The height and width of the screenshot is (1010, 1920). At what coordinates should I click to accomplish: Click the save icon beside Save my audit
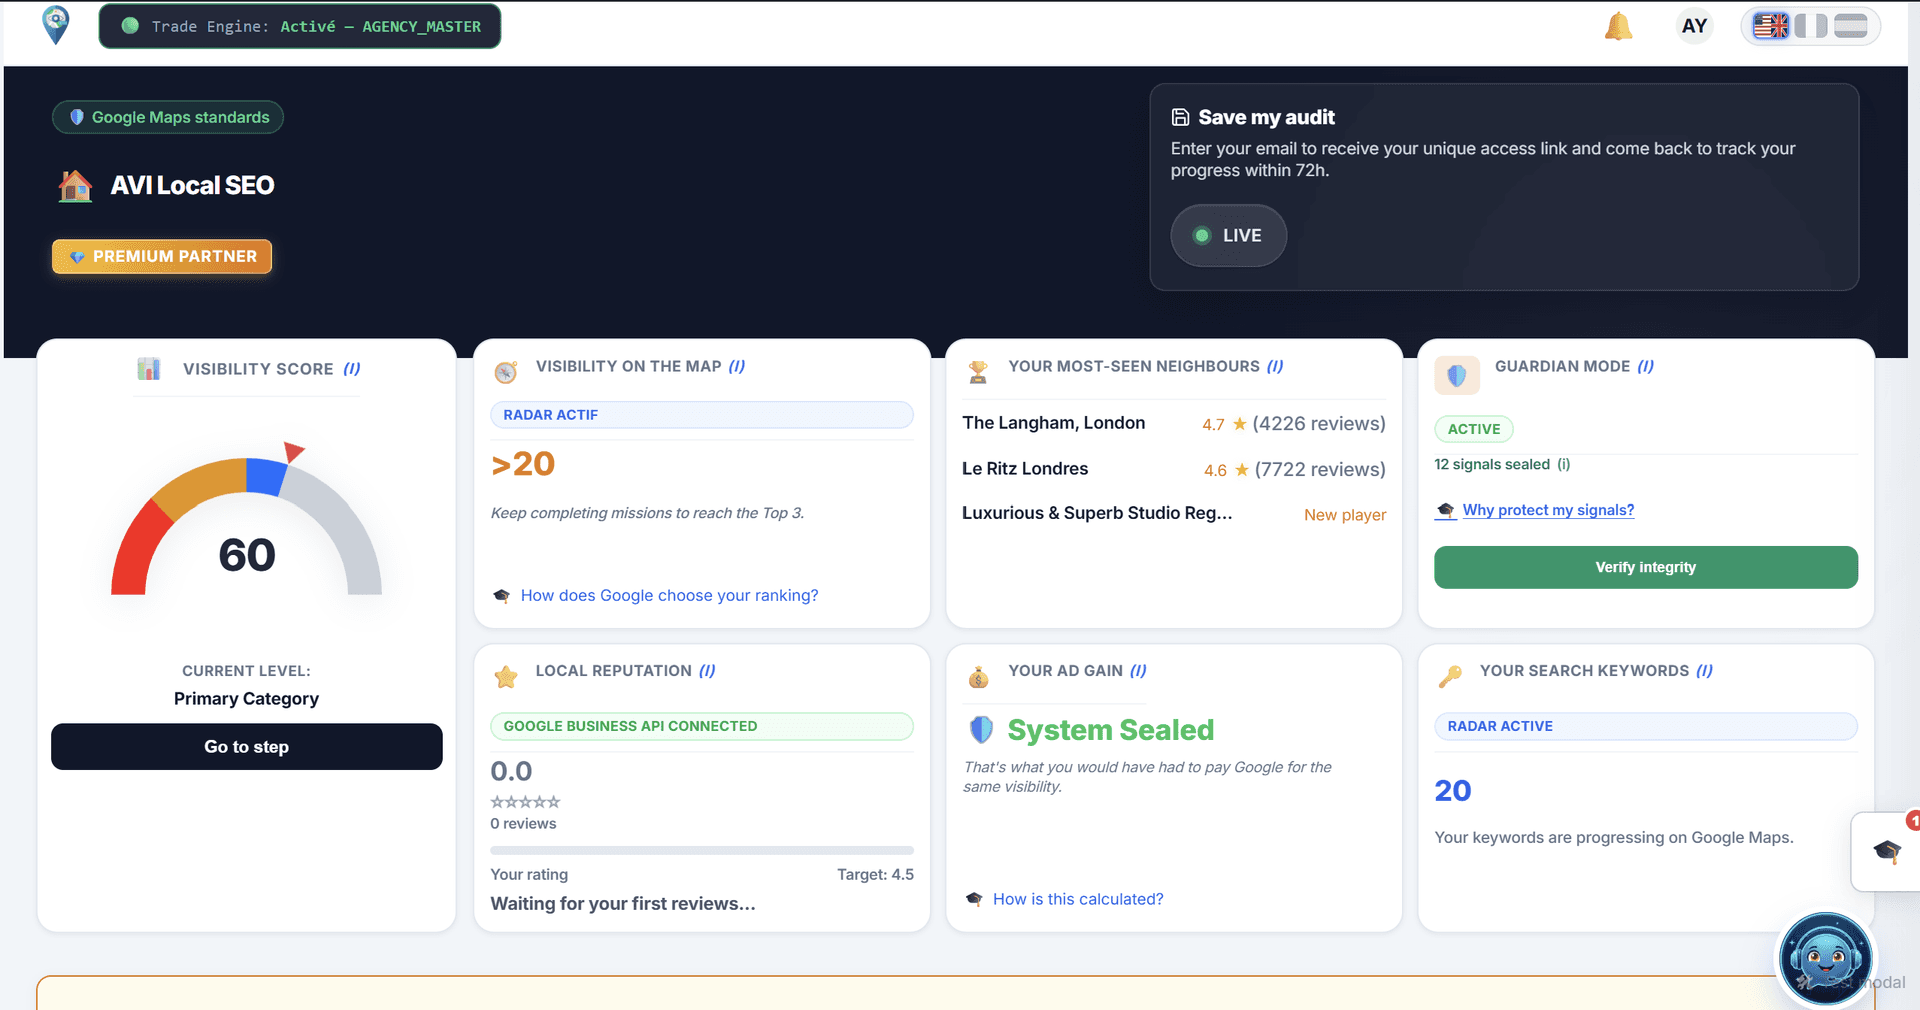[x=1180, y=117]
